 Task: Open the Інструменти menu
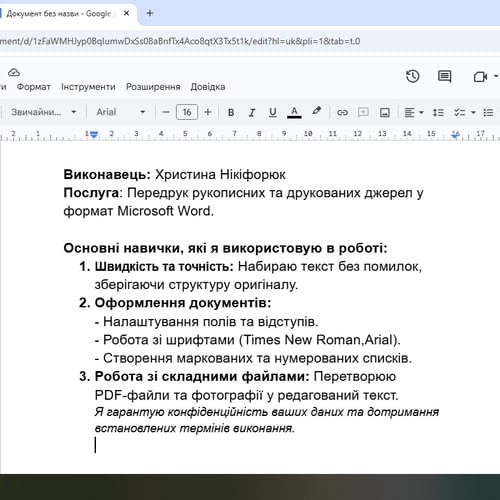pos(88,87)
